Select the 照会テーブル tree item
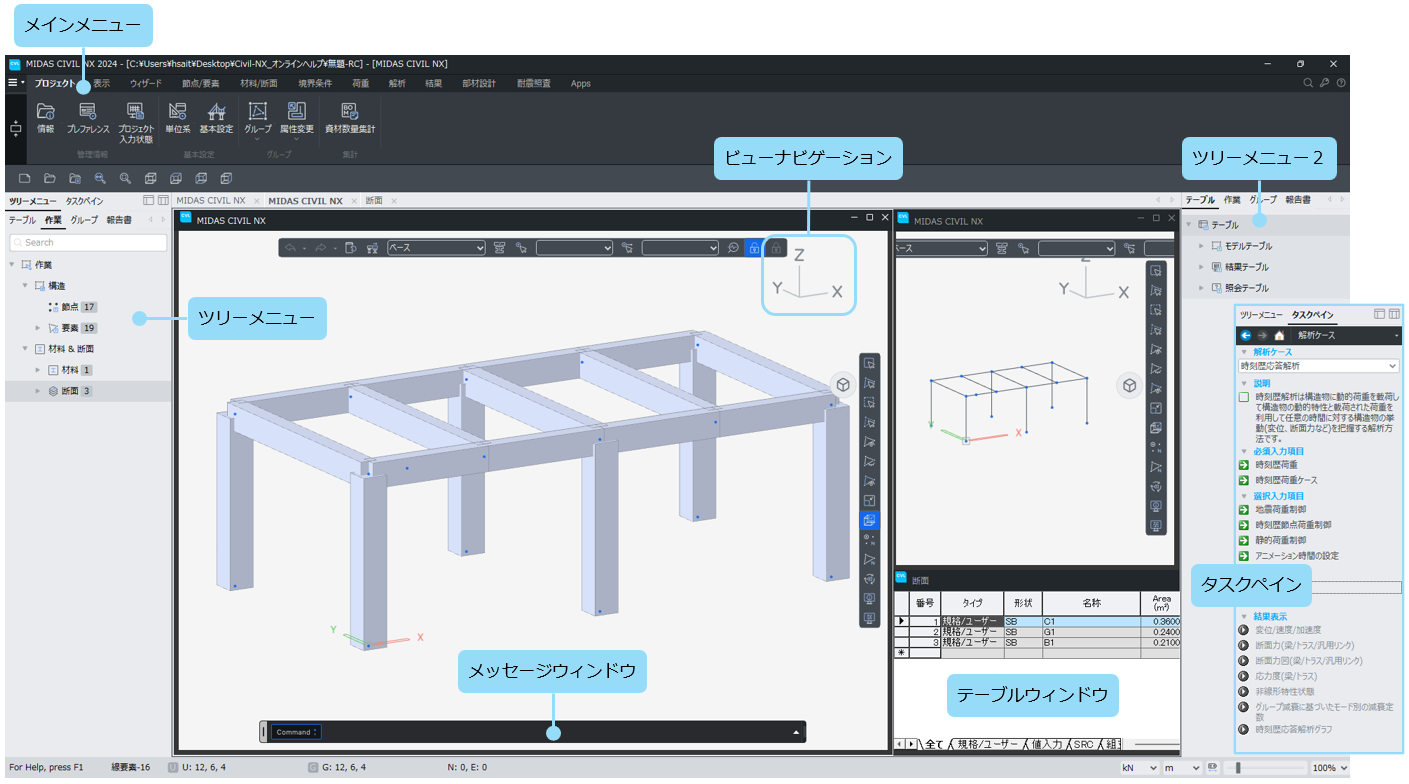Screen dimensions: 1409x784 [x=1240, y=288]
